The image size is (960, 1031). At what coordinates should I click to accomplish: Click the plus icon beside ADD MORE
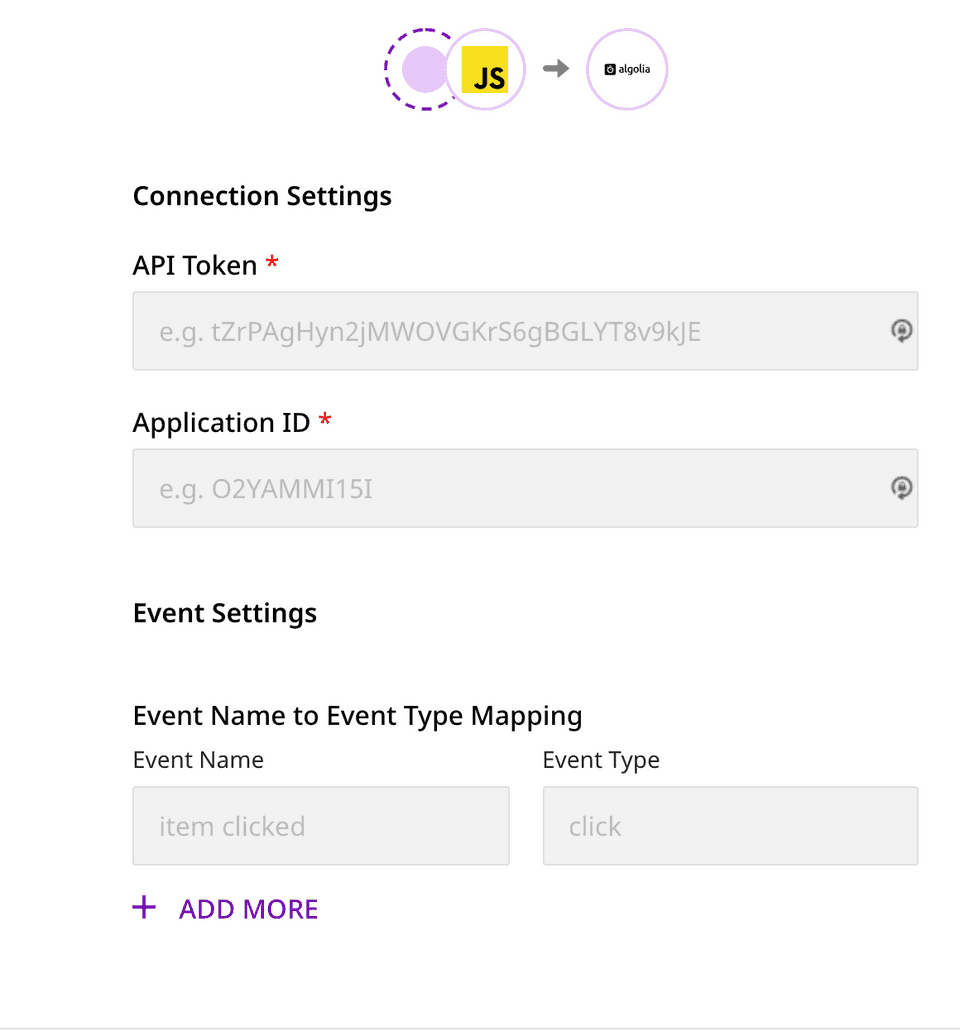144,907
